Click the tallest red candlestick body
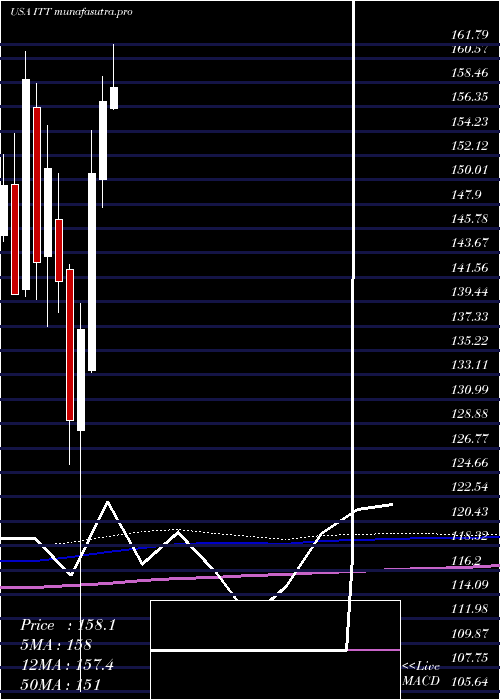The image size is (500, 700). click(x=37, y=185)
